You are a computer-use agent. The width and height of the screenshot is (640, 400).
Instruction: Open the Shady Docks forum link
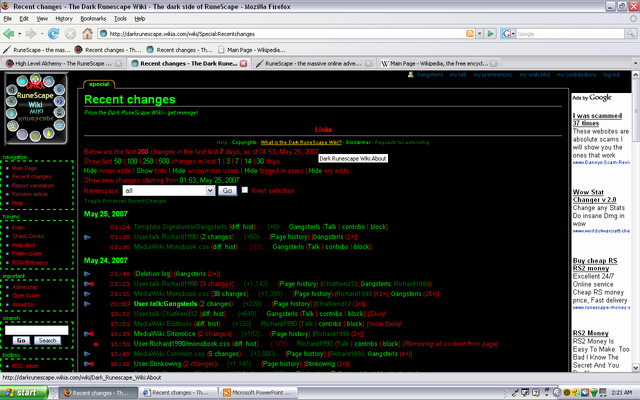coord(28,236)
